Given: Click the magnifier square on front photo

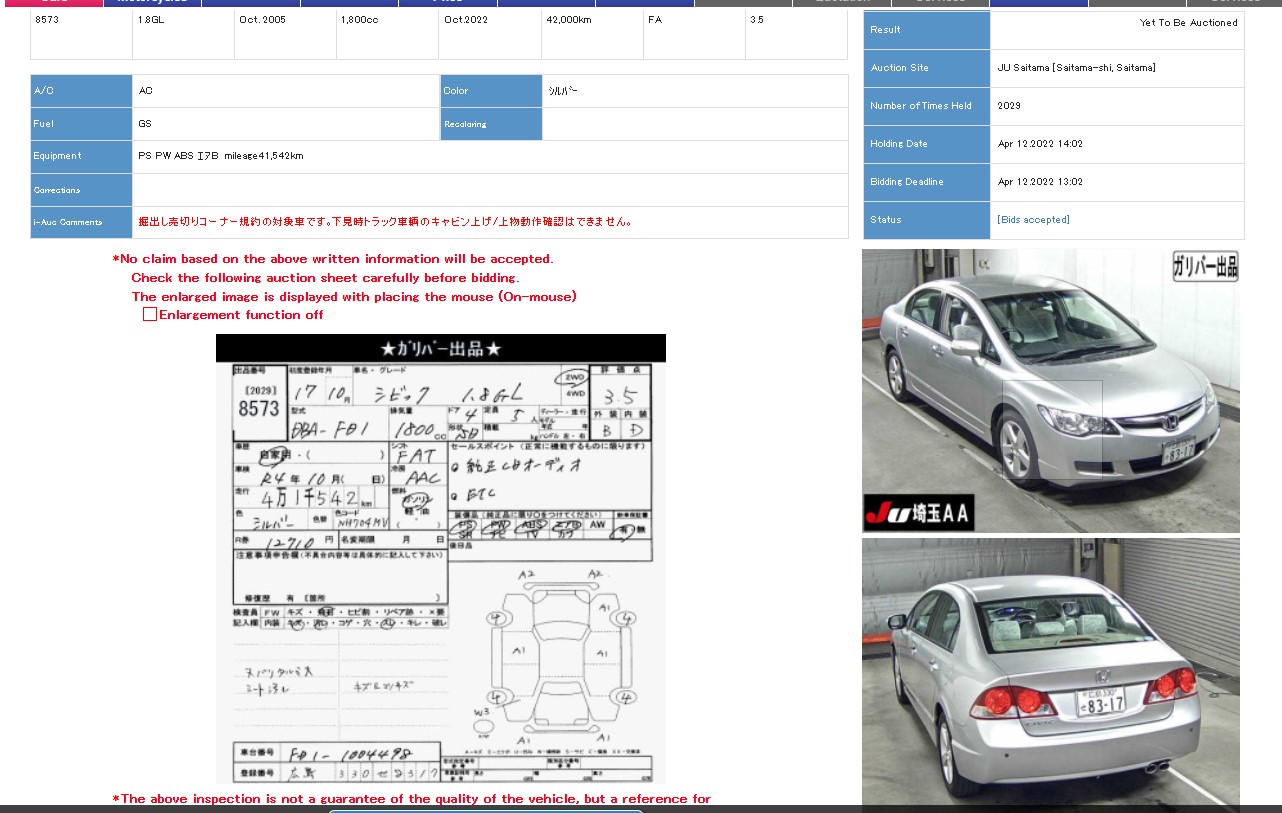Looking at the screenshot, I should (1052, 430).
